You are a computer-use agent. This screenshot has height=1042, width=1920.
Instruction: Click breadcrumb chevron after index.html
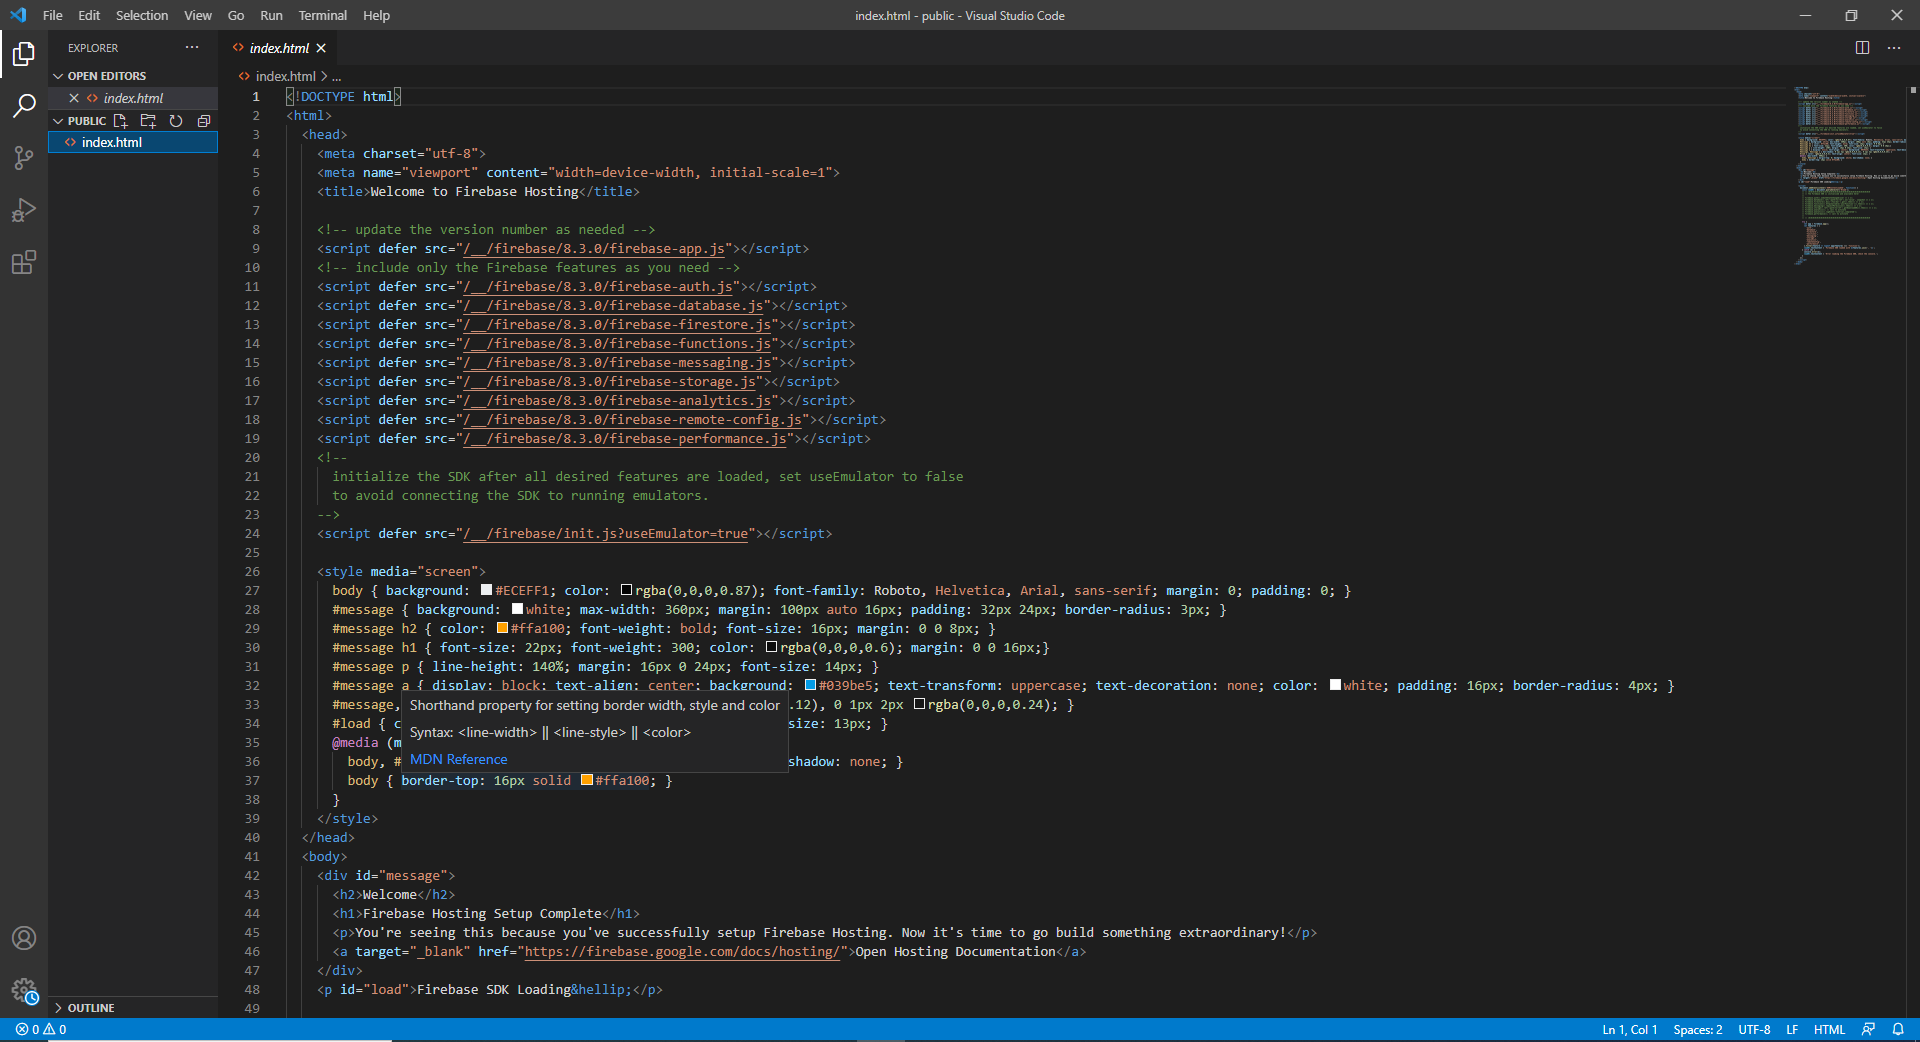324,76
